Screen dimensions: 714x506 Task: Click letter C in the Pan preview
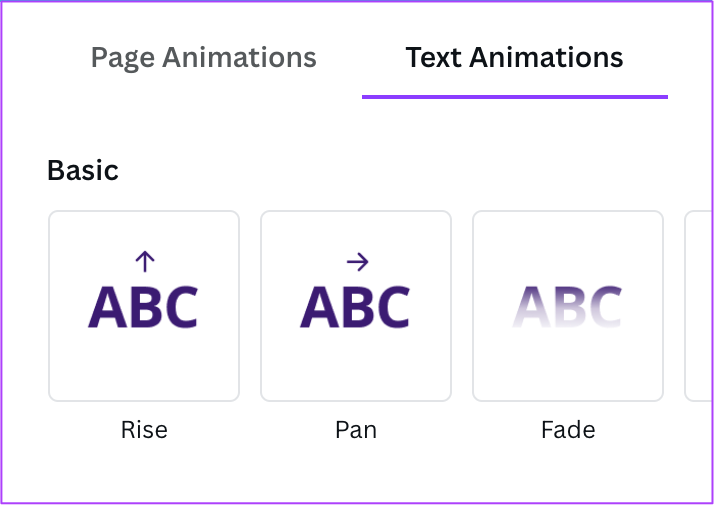pos(391,307)
